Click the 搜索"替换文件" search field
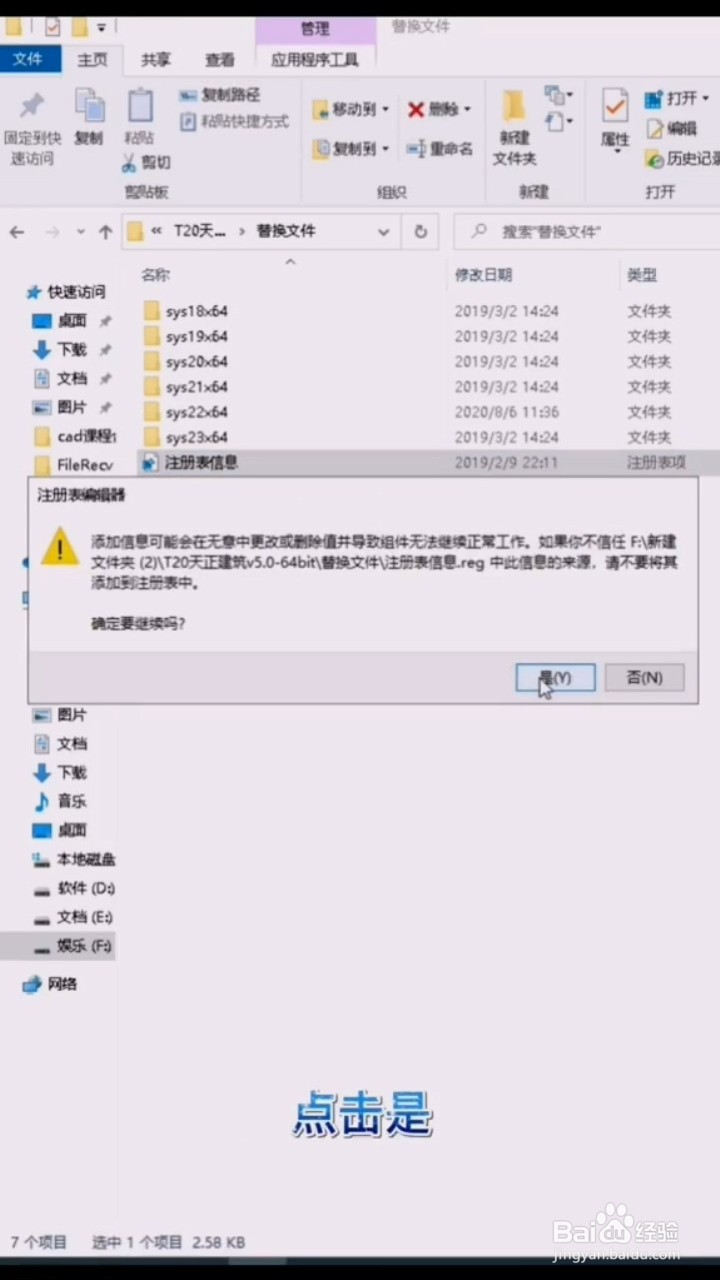Viewport: 720px width, 1280px height. click(x=591, y=231)
